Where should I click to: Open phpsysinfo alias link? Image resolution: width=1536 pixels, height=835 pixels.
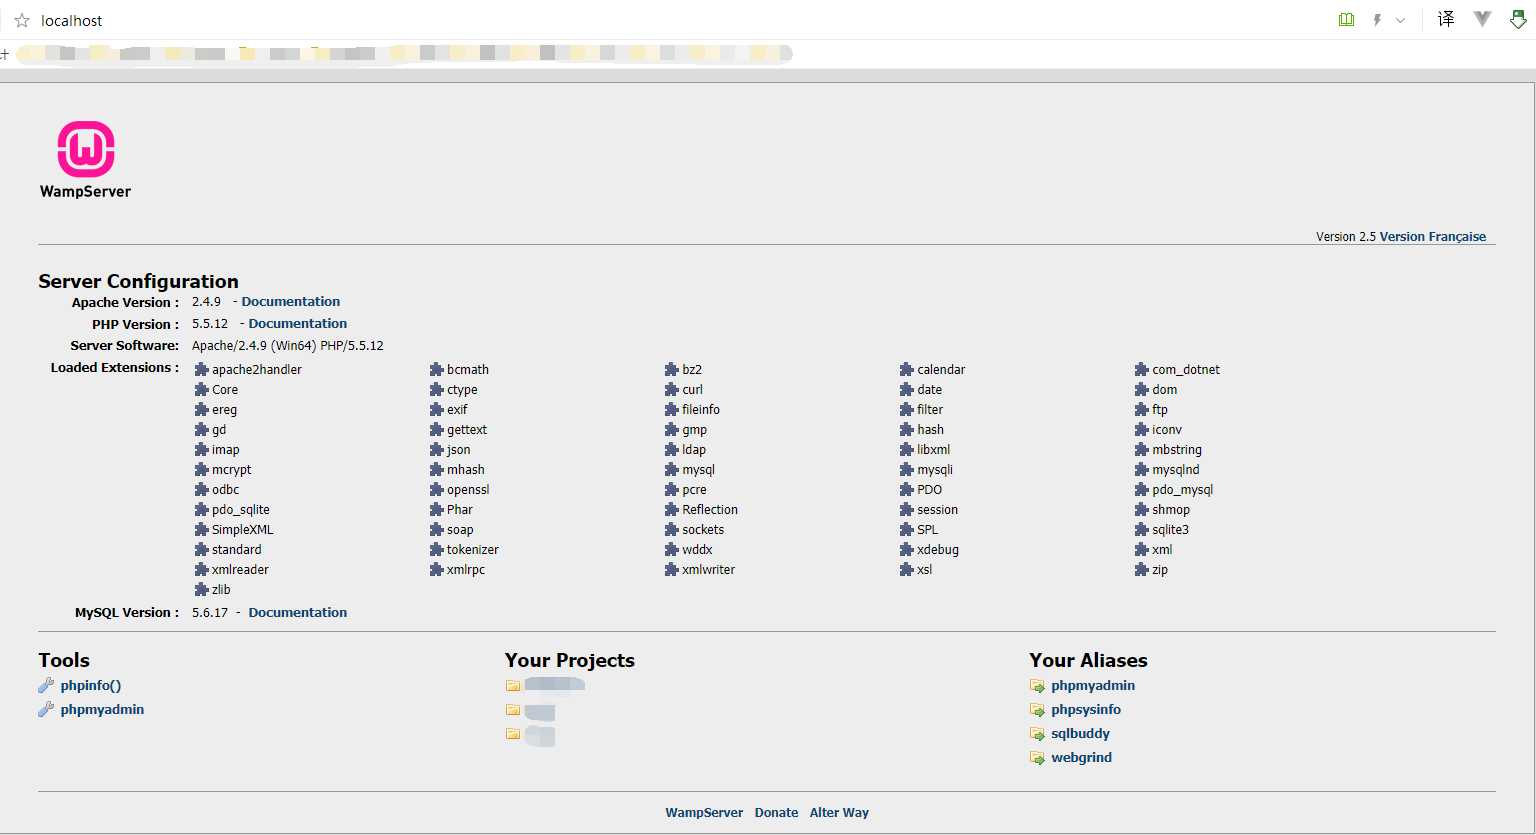tap(1086, 710)
